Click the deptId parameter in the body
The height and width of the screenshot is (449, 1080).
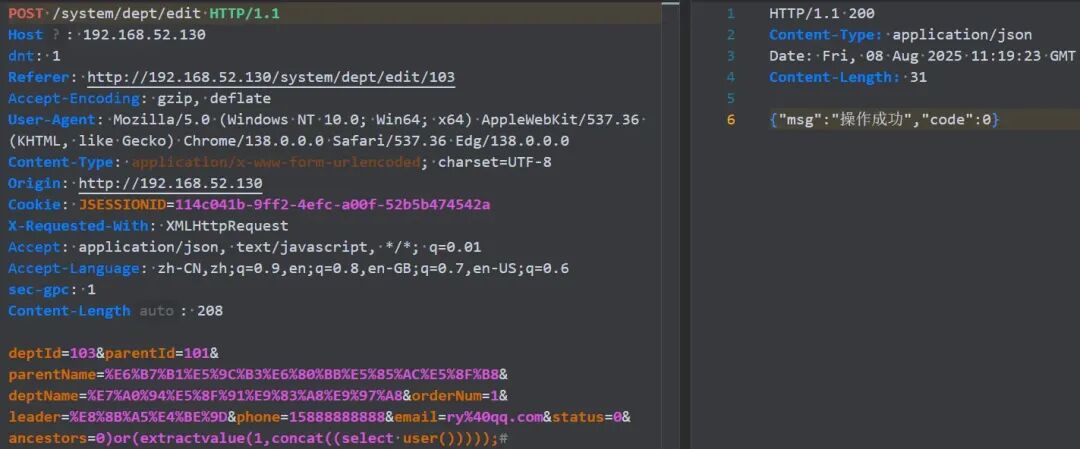click(34, 353)
